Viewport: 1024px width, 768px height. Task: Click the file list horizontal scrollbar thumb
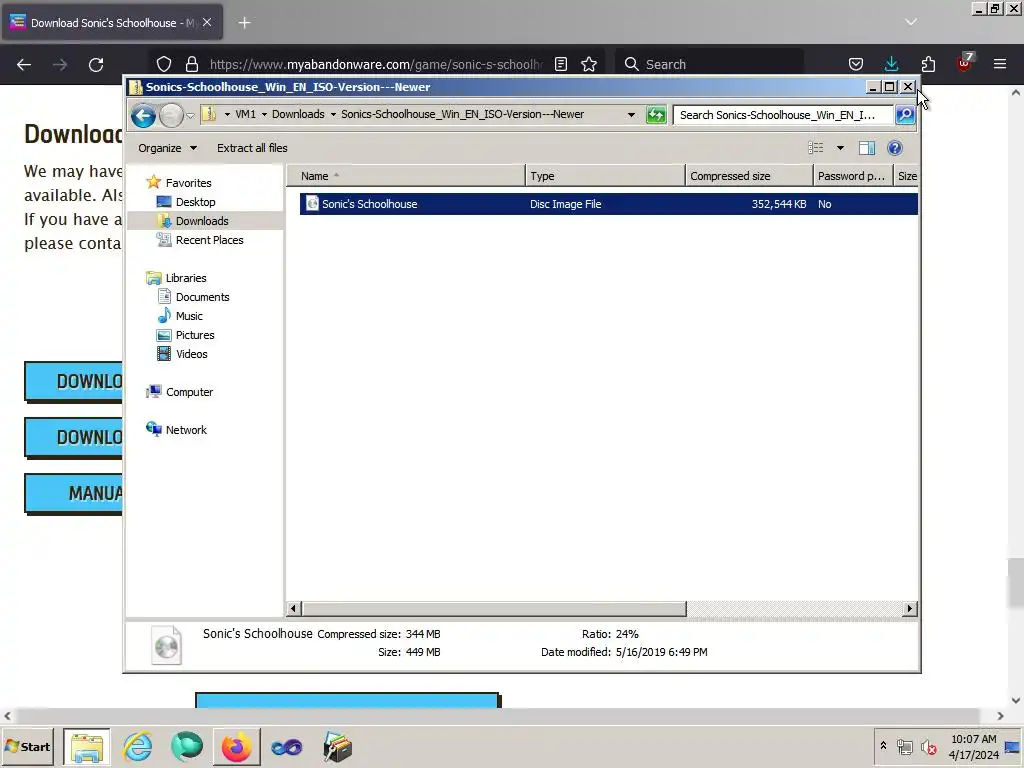pos(494,609)
